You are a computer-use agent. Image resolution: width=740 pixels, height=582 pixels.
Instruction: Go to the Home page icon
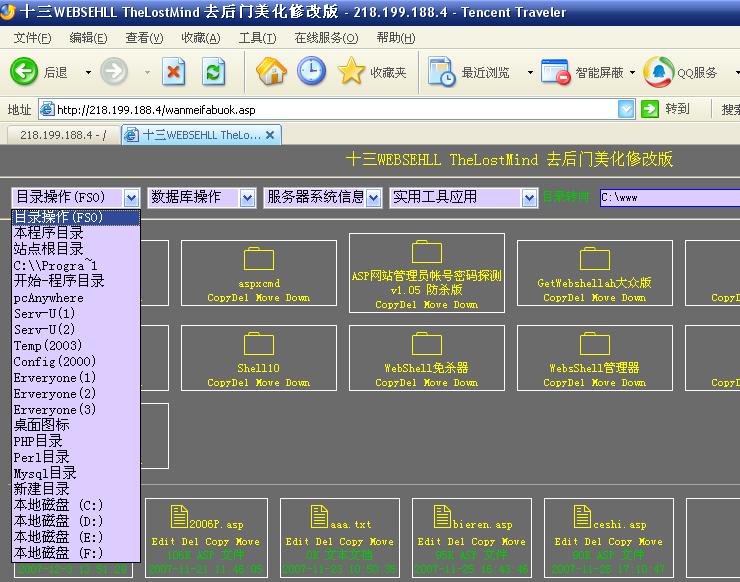click(x=271, y=71)
